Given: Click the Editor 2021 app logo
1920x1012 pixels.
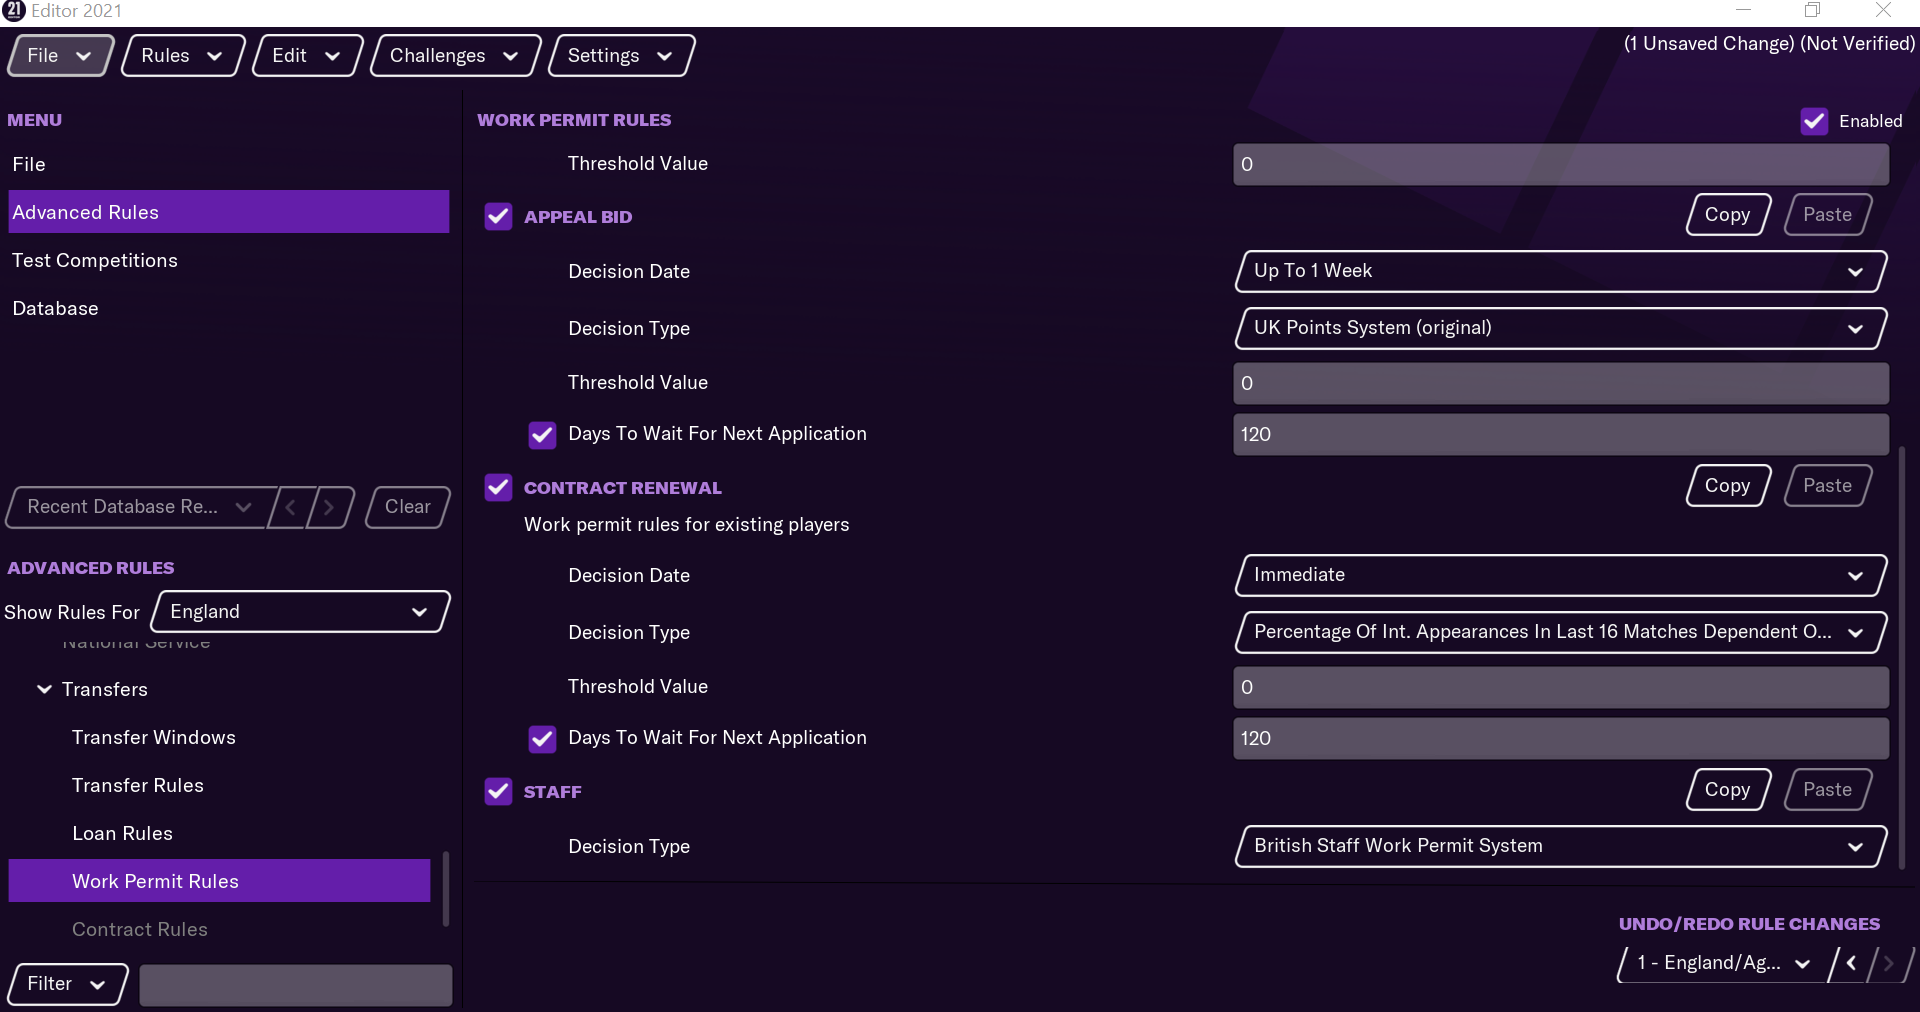Looking at the screenshot, I should [x=14, y=10].
